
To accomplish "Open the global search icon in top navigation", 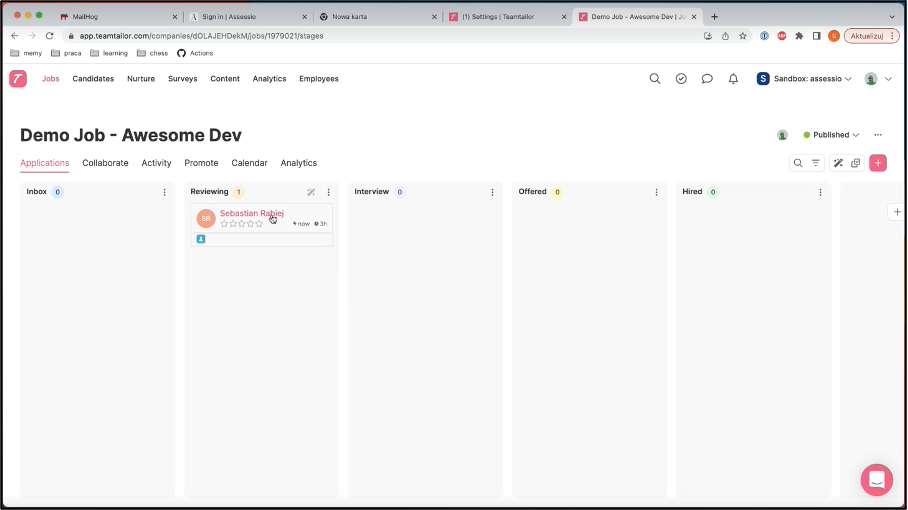I will [655, 79].
